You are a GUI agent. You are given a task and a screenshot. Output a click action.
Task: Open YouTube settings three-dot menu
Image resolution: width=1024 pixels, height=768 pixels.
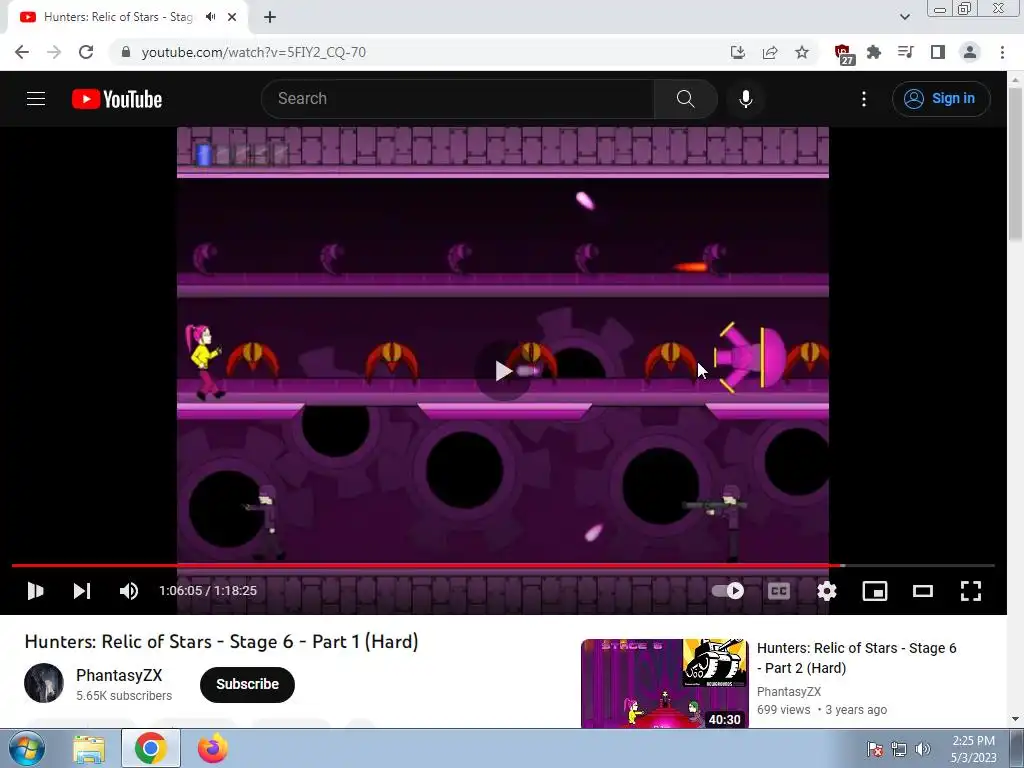click(863, 99)
